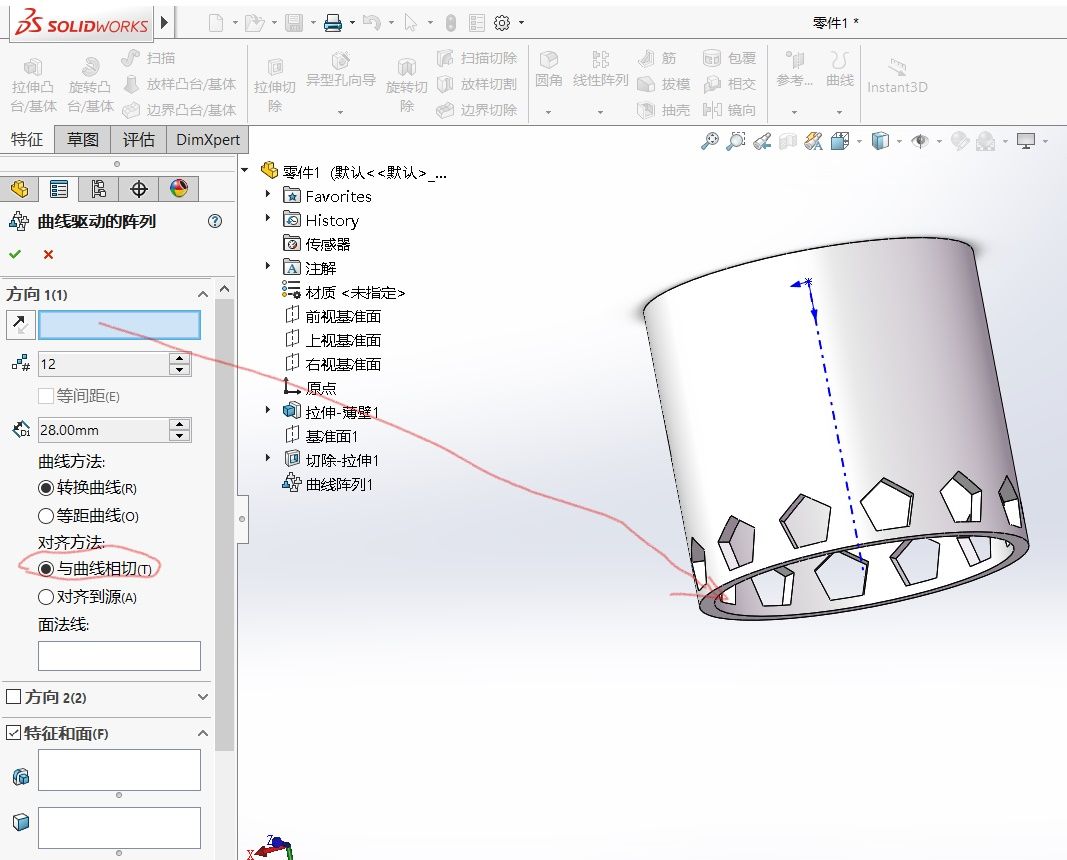Collapse the 零件1 root tree node
Image resolution: width=1067 pixels, height=860 pixels.
245,169
